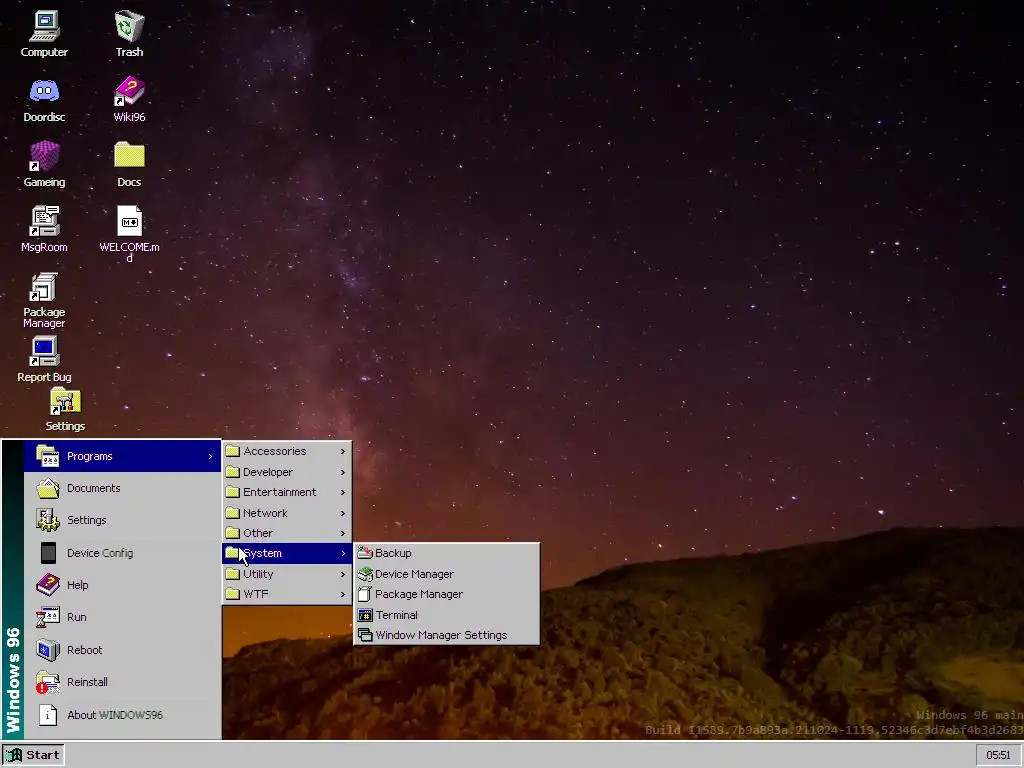Select the Other folder label in Programs
This screenshot has height=768, width=1024.
258,533
